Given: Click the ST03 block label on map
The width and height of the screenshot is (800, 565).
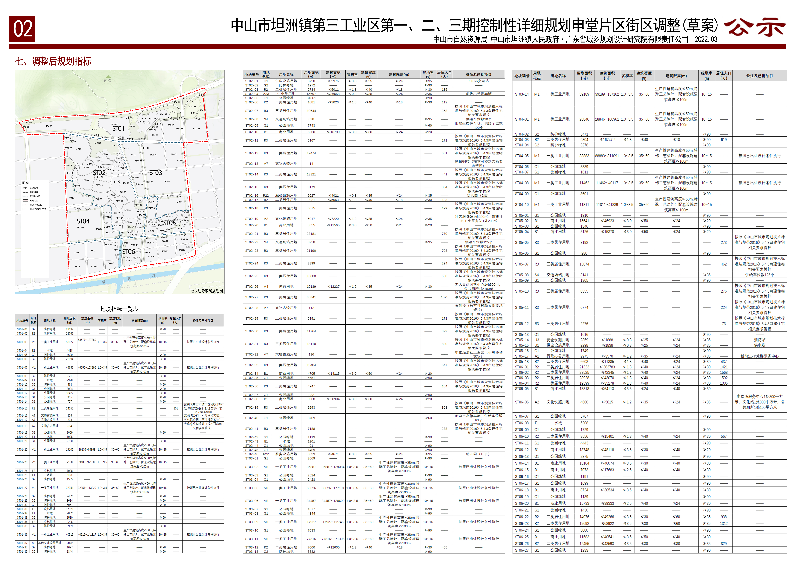Looking at the screenshot, I should click(x=156, y=173).
